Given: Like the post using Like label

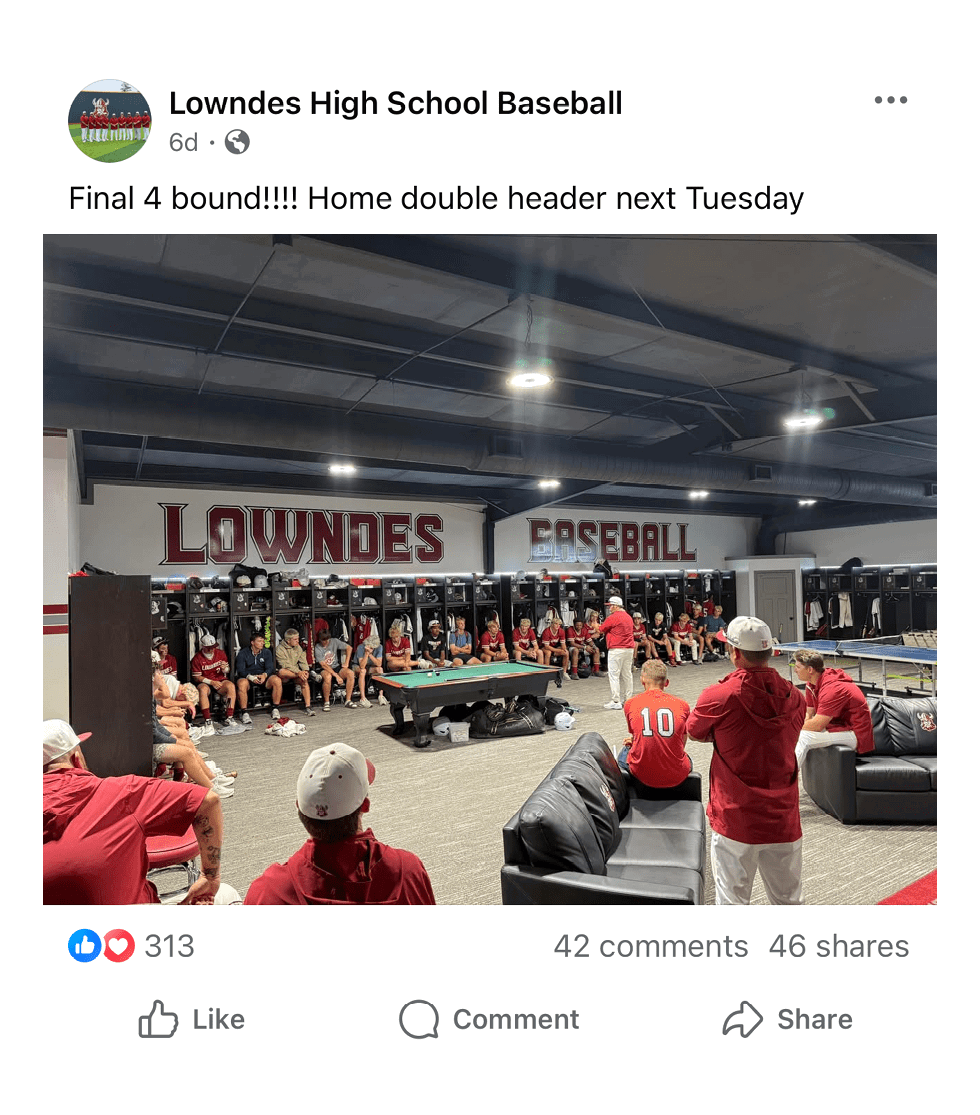Looking at the screenshot, I should (218, 1019).
